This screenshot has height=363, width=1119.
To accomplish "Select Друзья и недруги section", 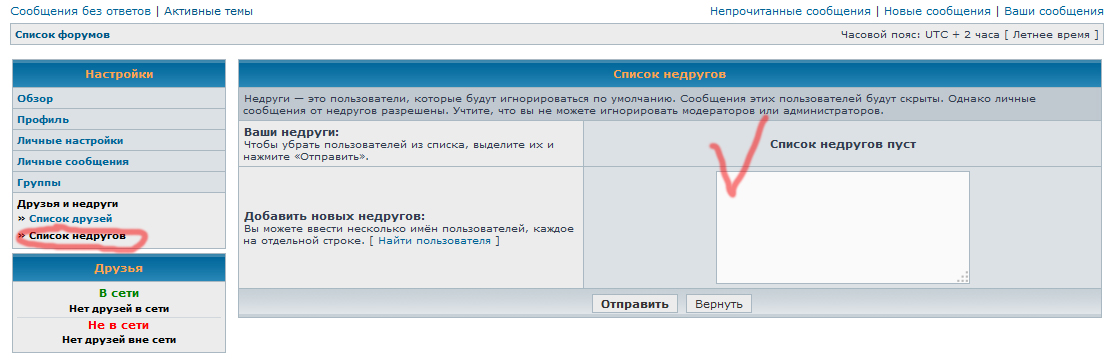I will (68, 204).
